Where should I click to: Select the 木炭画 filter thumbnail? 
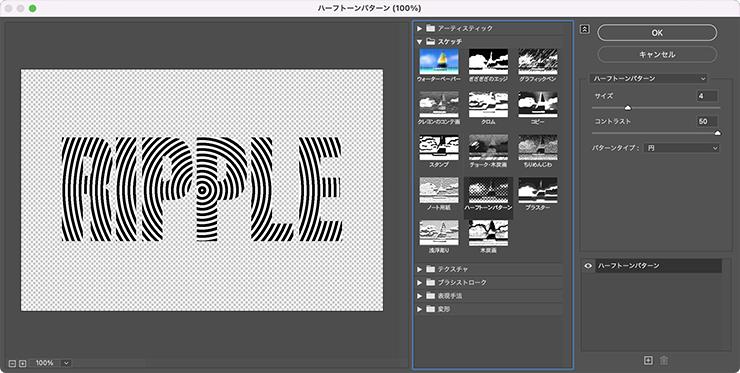[x=488, y=233]
